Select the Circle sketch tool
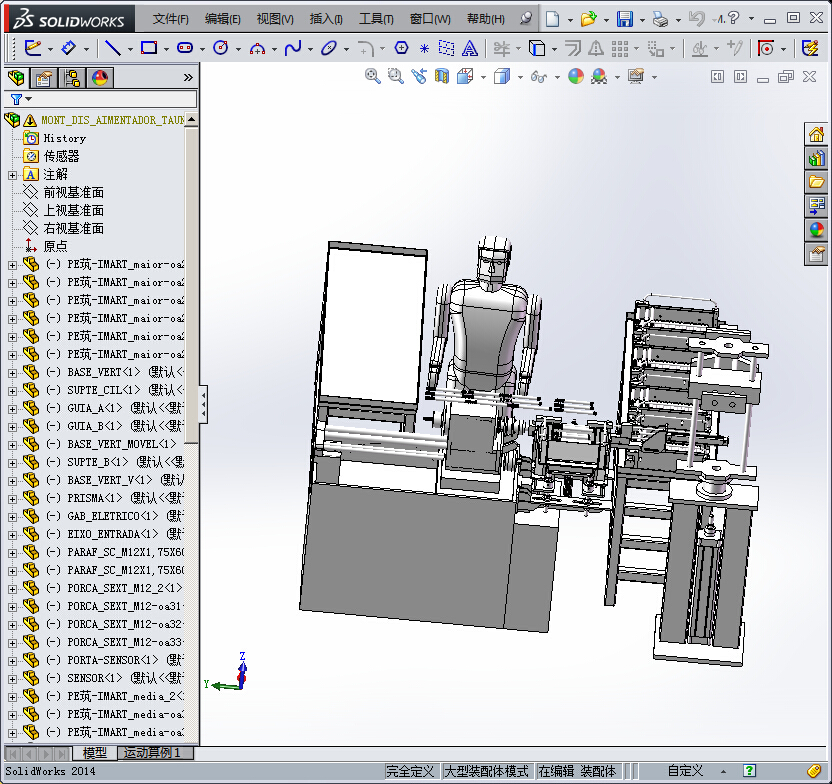 pyautogui.click(x=221, y=47)
